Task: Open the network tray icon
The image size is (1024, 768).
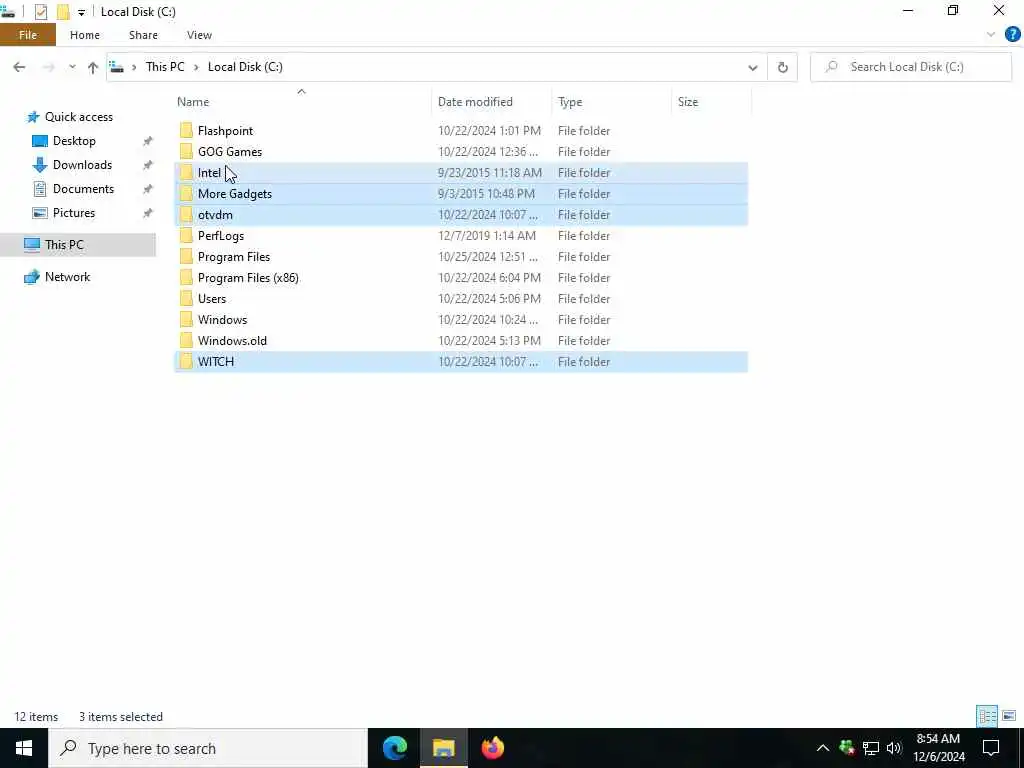Action: (x=871, y=748)
